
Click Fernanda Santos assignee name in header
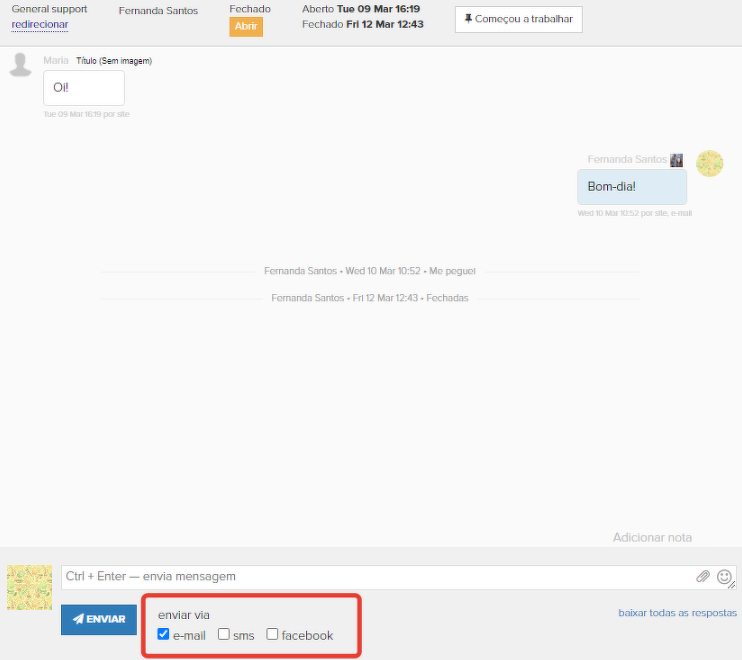point(158,11)
